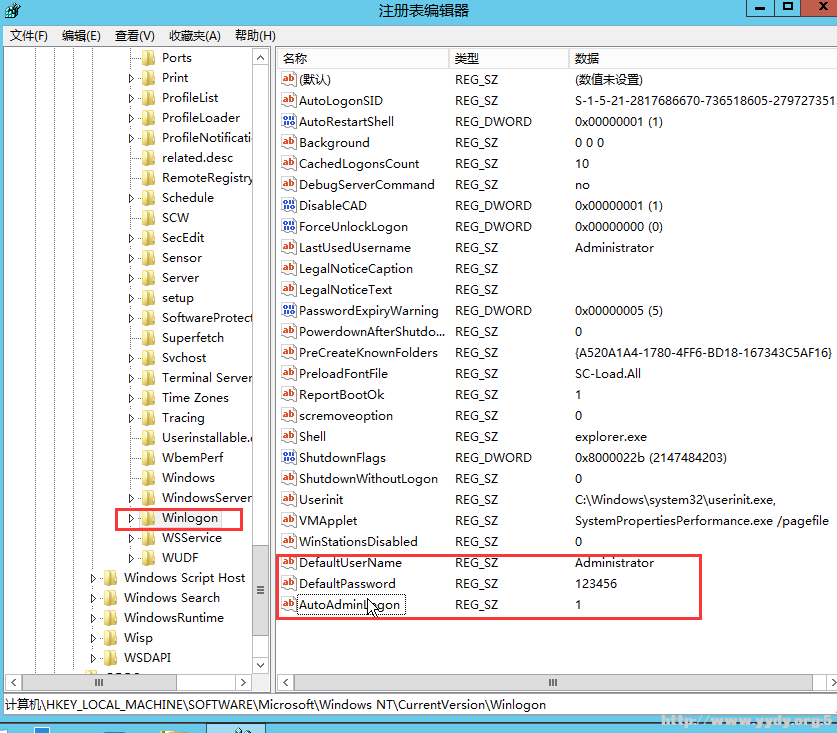Click the tree scroll up arrow

pyautogui.click(x=260, y=58)
